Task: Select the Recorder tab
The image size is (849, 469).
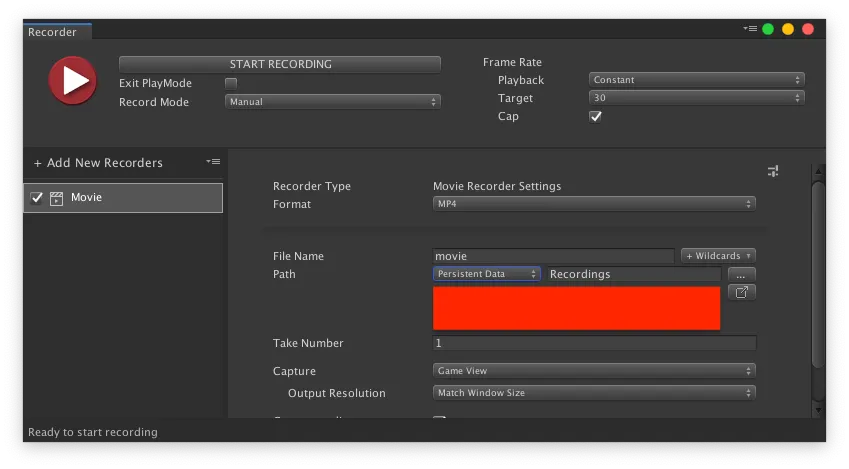Action: pyautogui.click(x=57, y=31)
